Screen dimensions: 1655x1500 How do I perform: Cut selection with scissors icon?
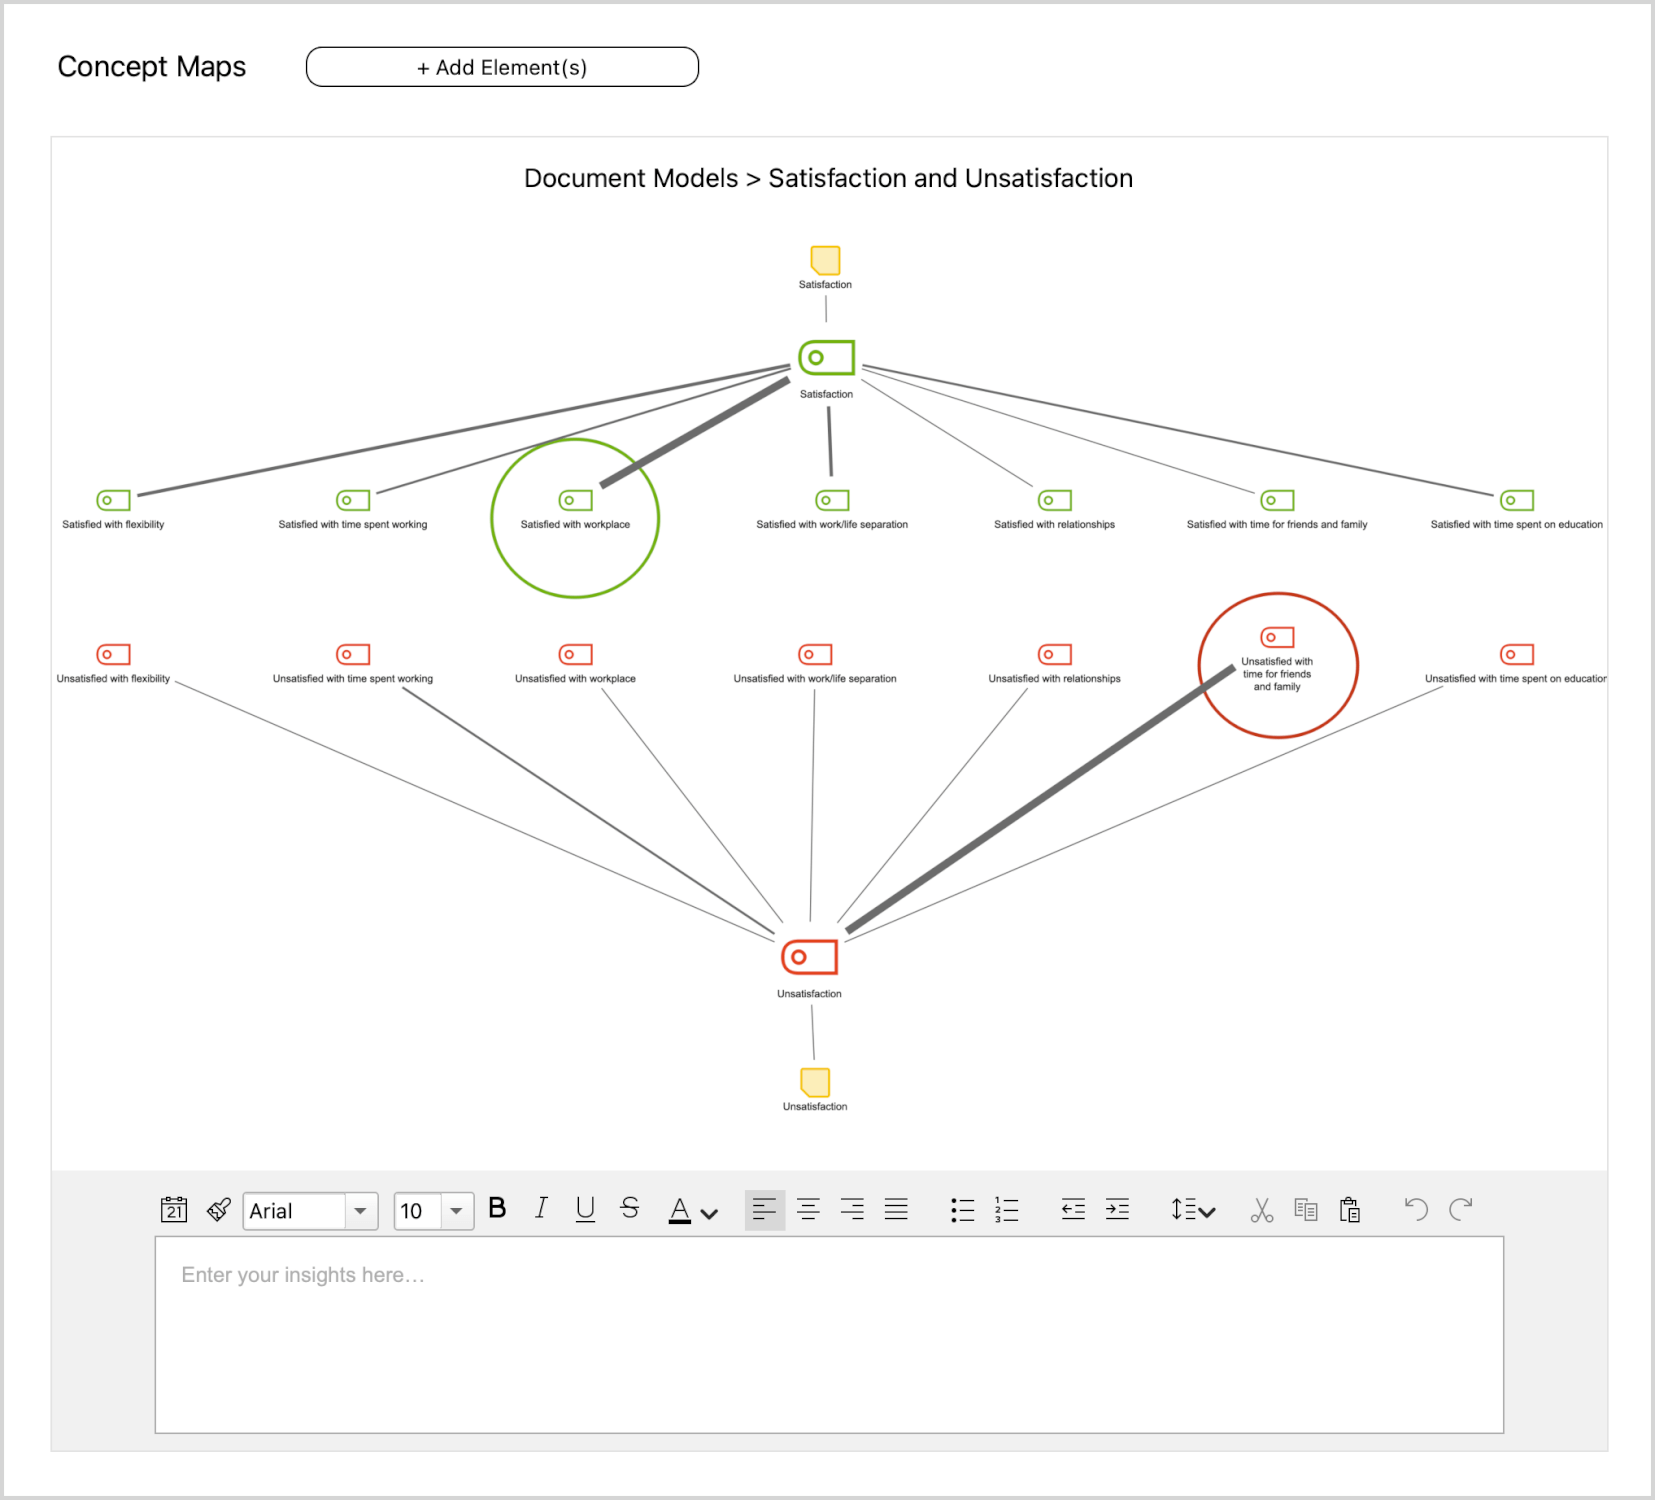[1262, 1210]
